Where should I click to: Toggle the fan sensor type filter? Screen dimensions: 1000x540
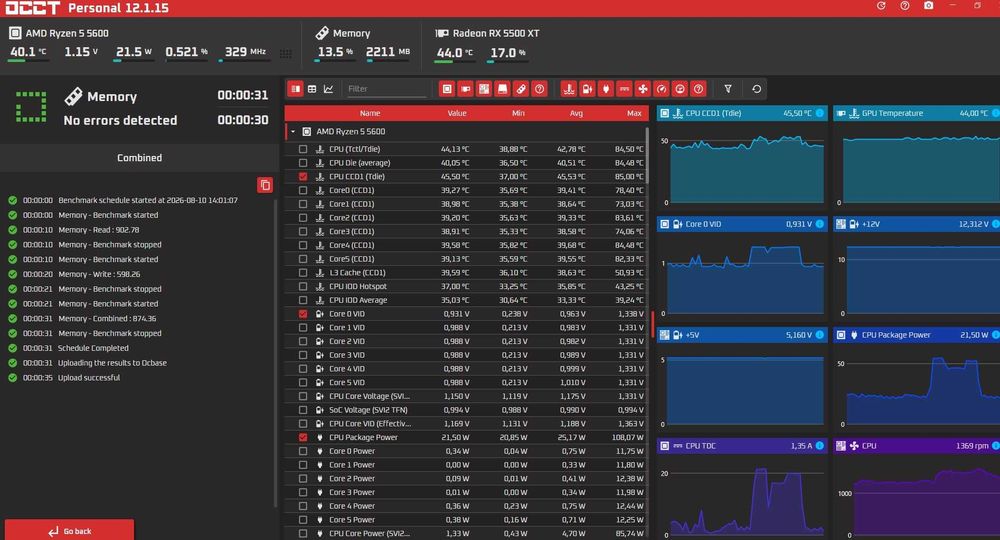pos(643,89)
